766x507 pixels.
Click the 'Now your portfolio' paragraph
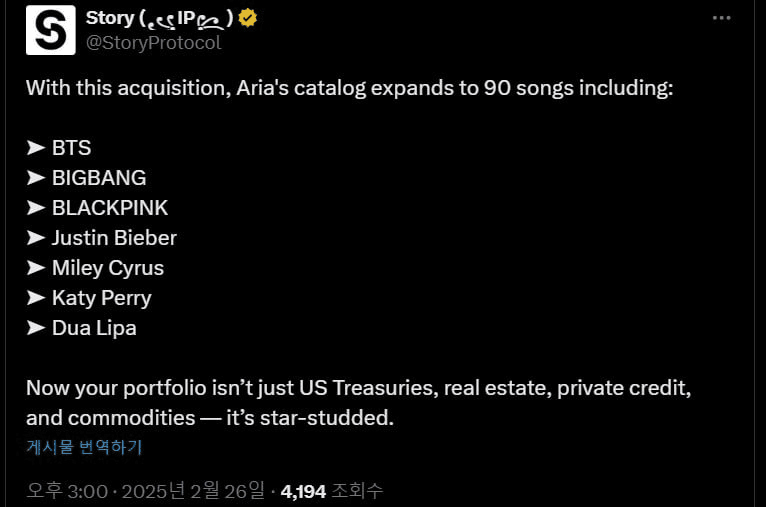pos(359,403)
